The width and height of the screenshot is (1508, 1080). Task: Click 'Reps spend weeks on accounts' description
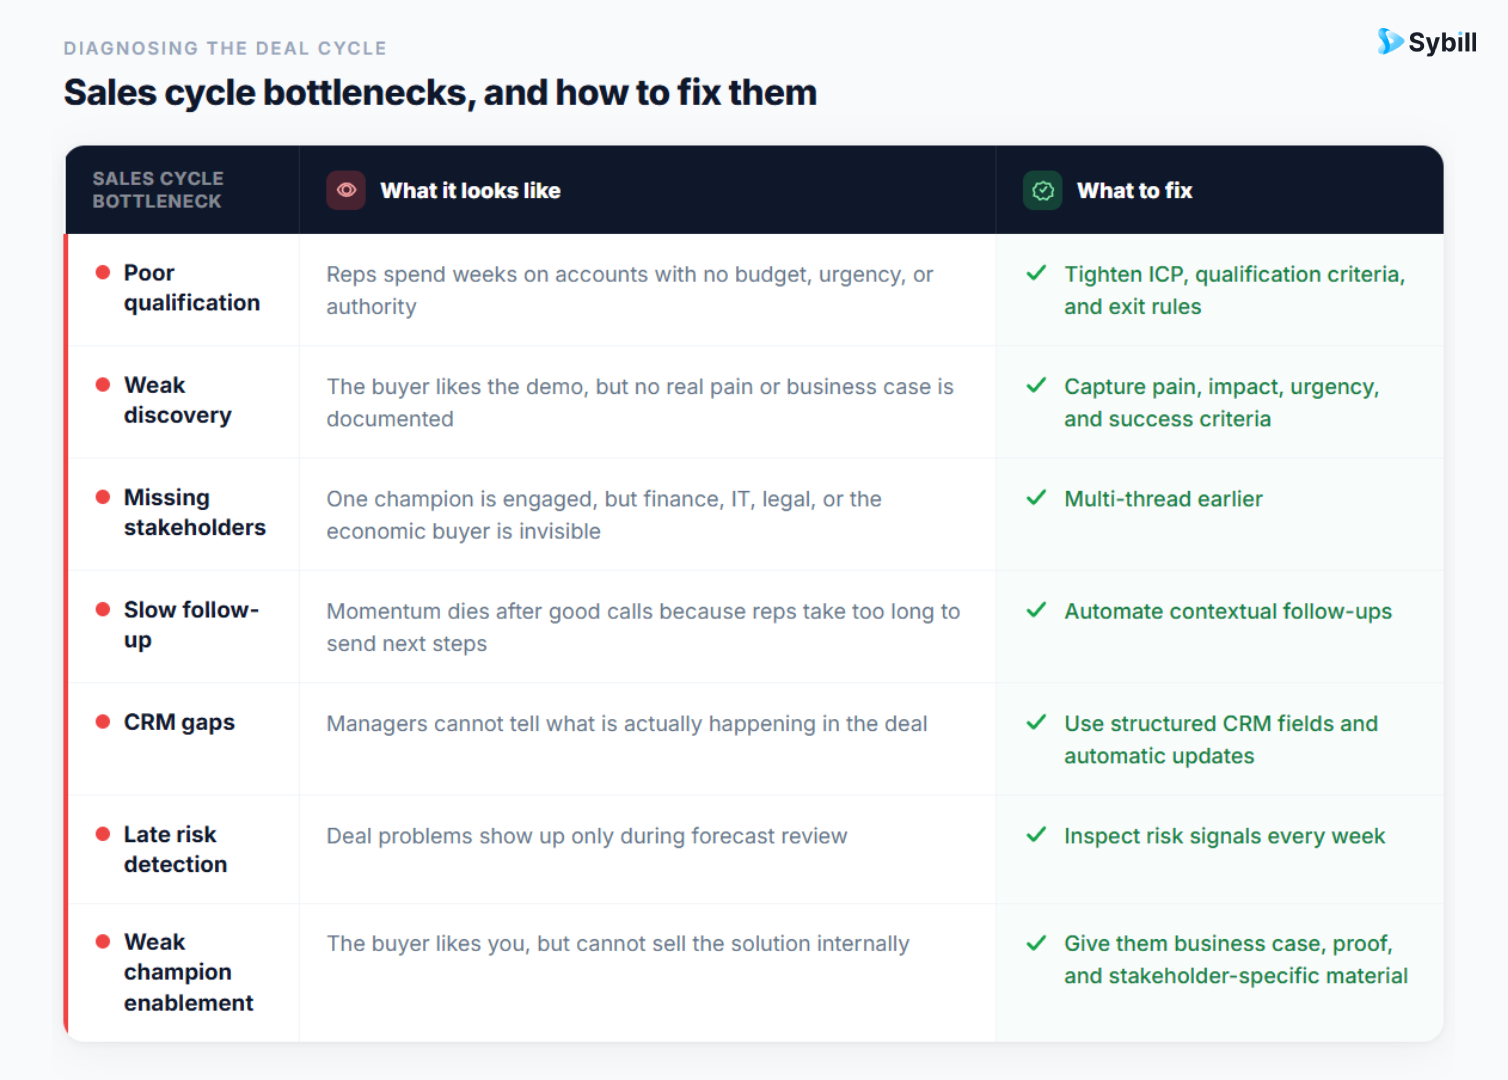click(x=630, y=290)
